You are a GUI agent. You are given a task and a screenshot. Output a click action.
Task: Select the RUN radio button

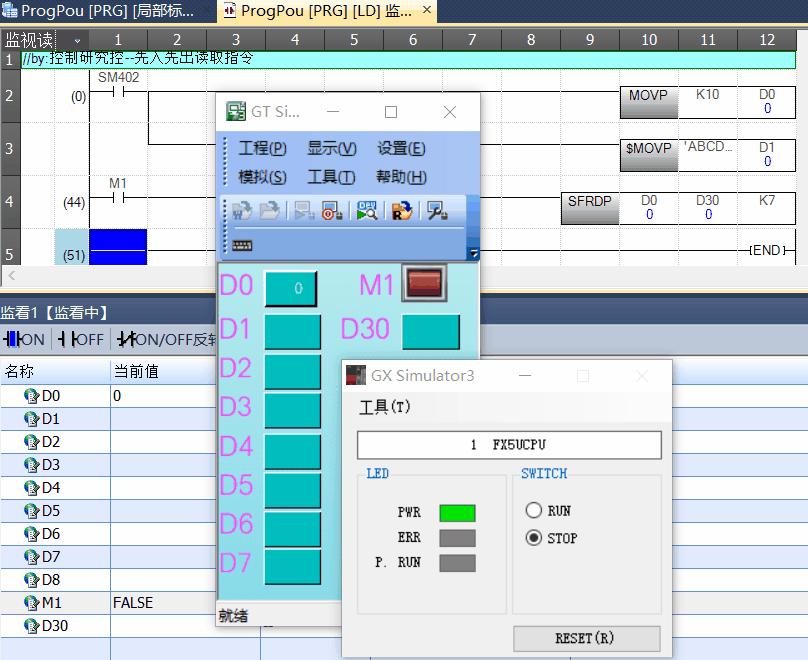pyautogui.click(x=537, y=510)
